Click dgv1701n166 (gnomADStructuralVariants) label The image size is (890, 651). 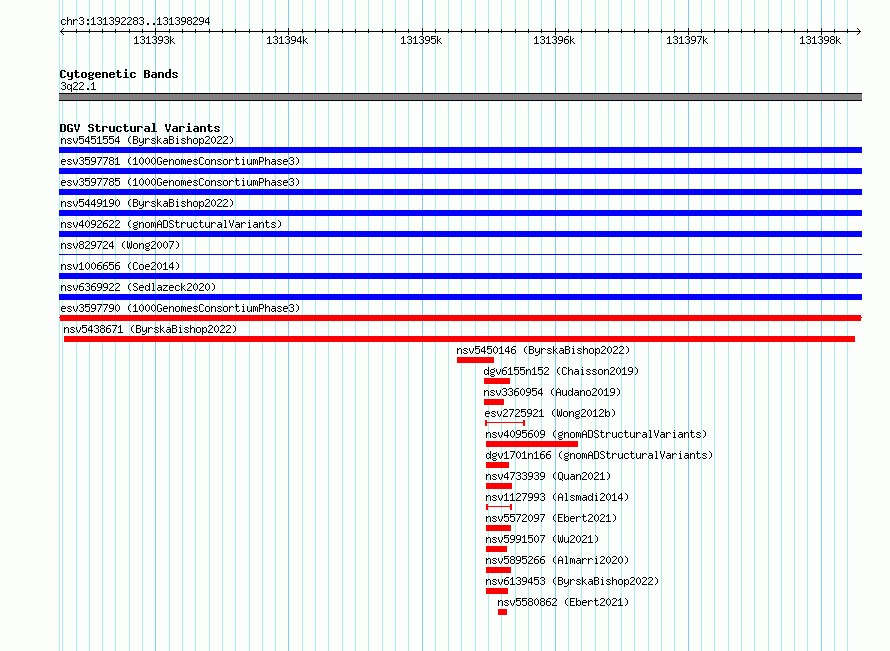(599, 455)
